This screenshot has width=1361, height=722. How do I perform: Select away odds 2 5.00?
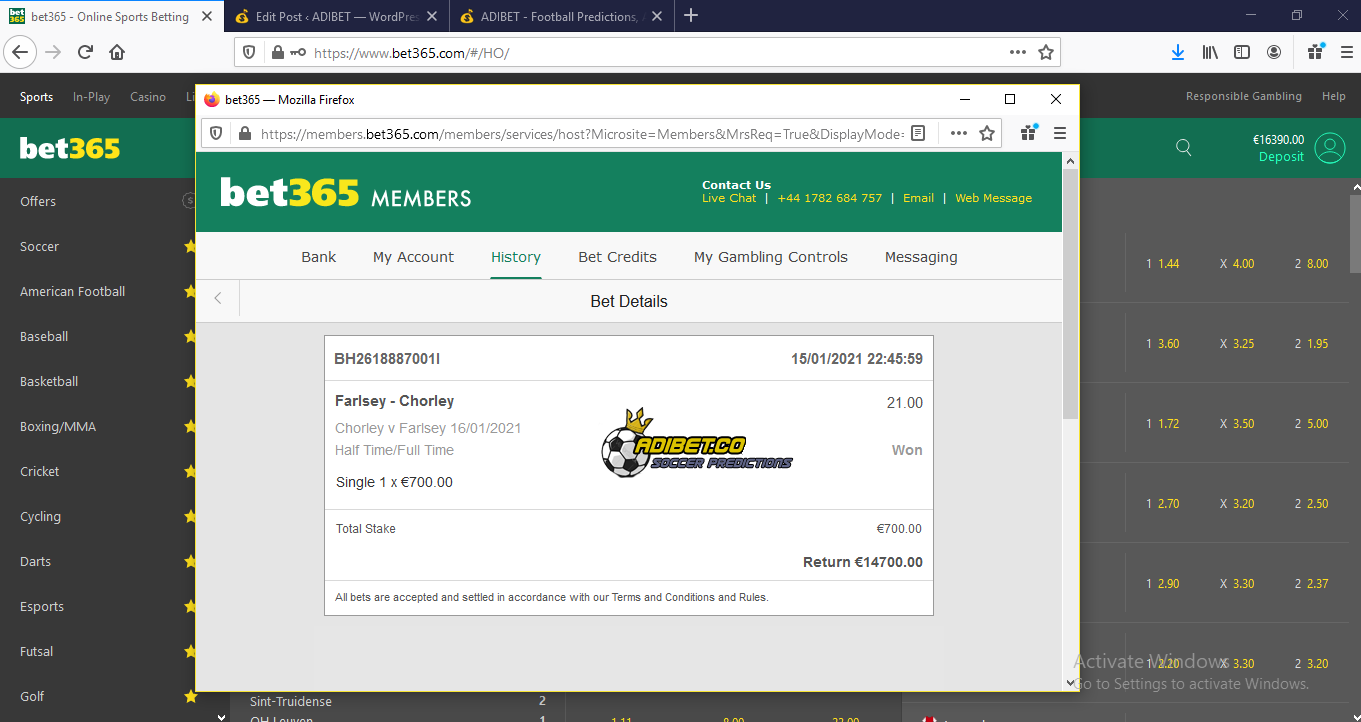1311,424
